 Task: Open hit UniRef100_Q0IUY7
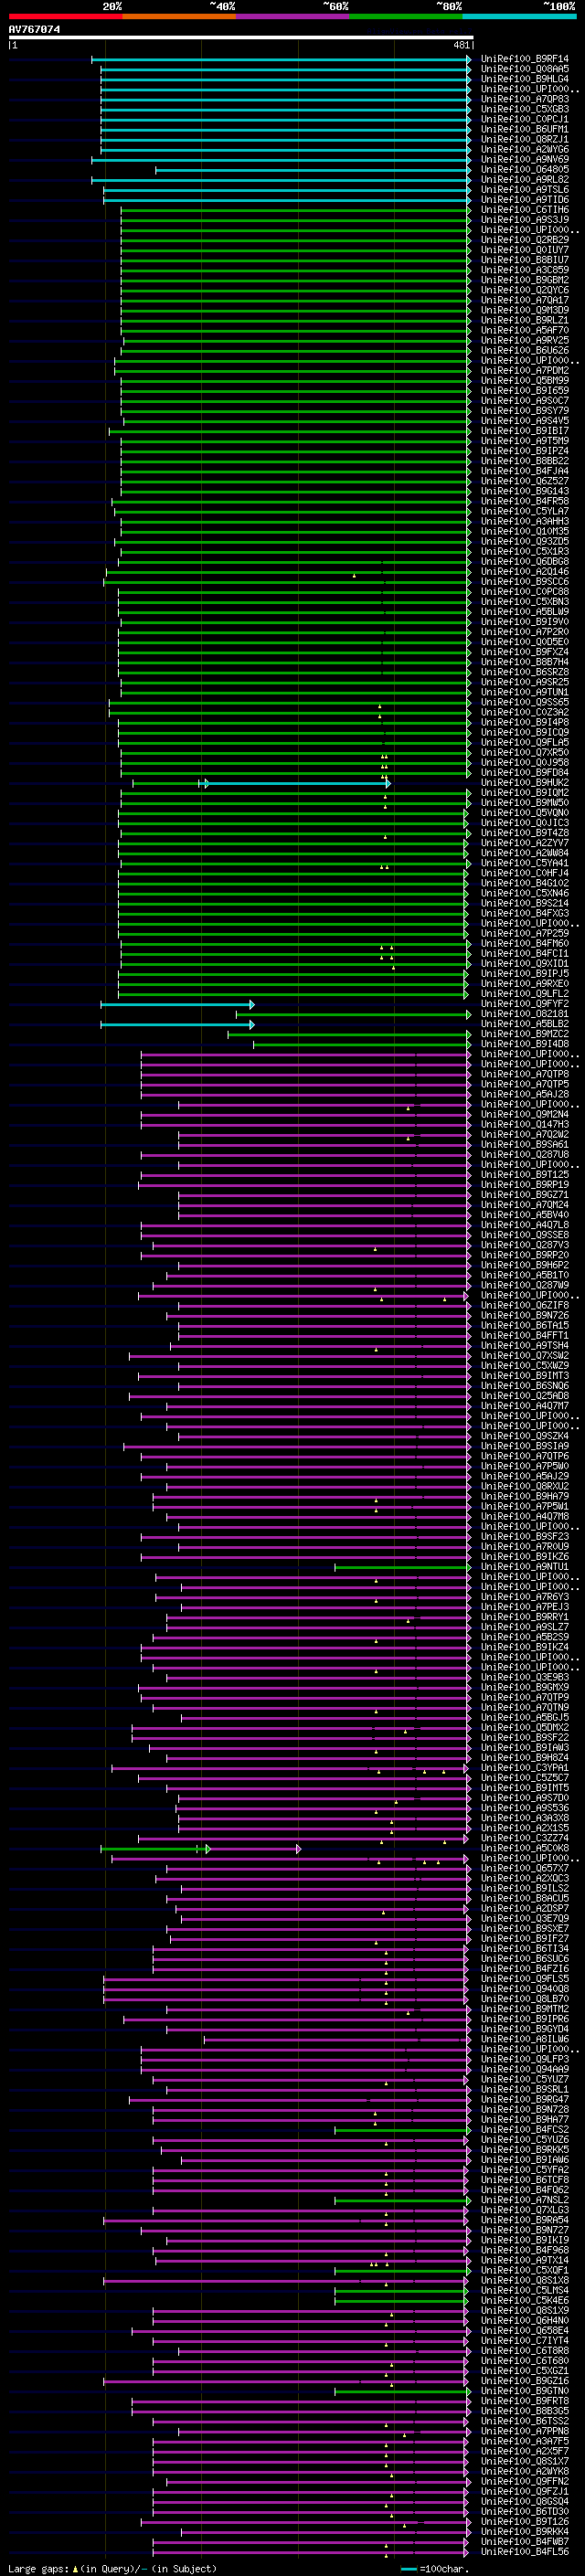525,250
